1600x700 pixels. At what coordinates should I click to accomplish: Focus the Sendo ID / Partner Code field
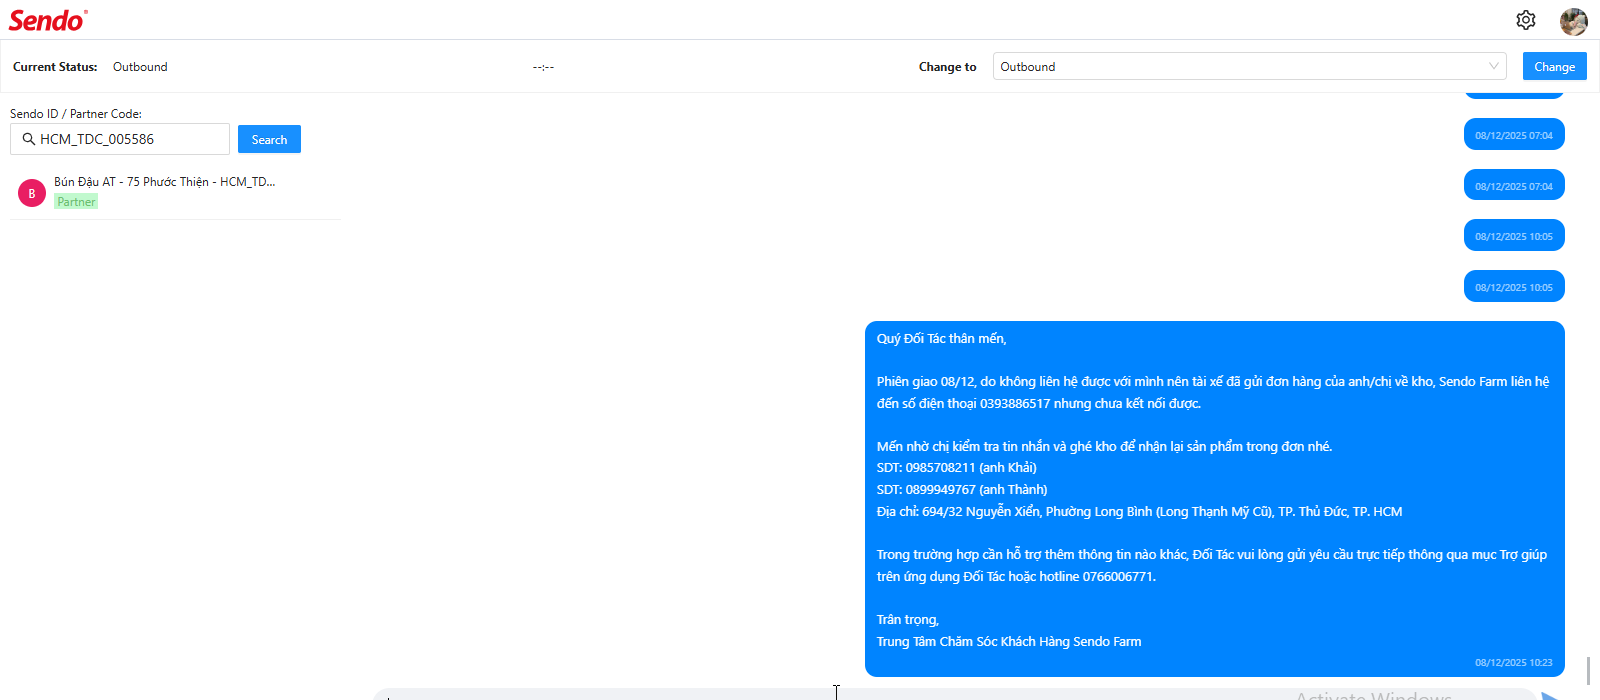click(120, 139)
